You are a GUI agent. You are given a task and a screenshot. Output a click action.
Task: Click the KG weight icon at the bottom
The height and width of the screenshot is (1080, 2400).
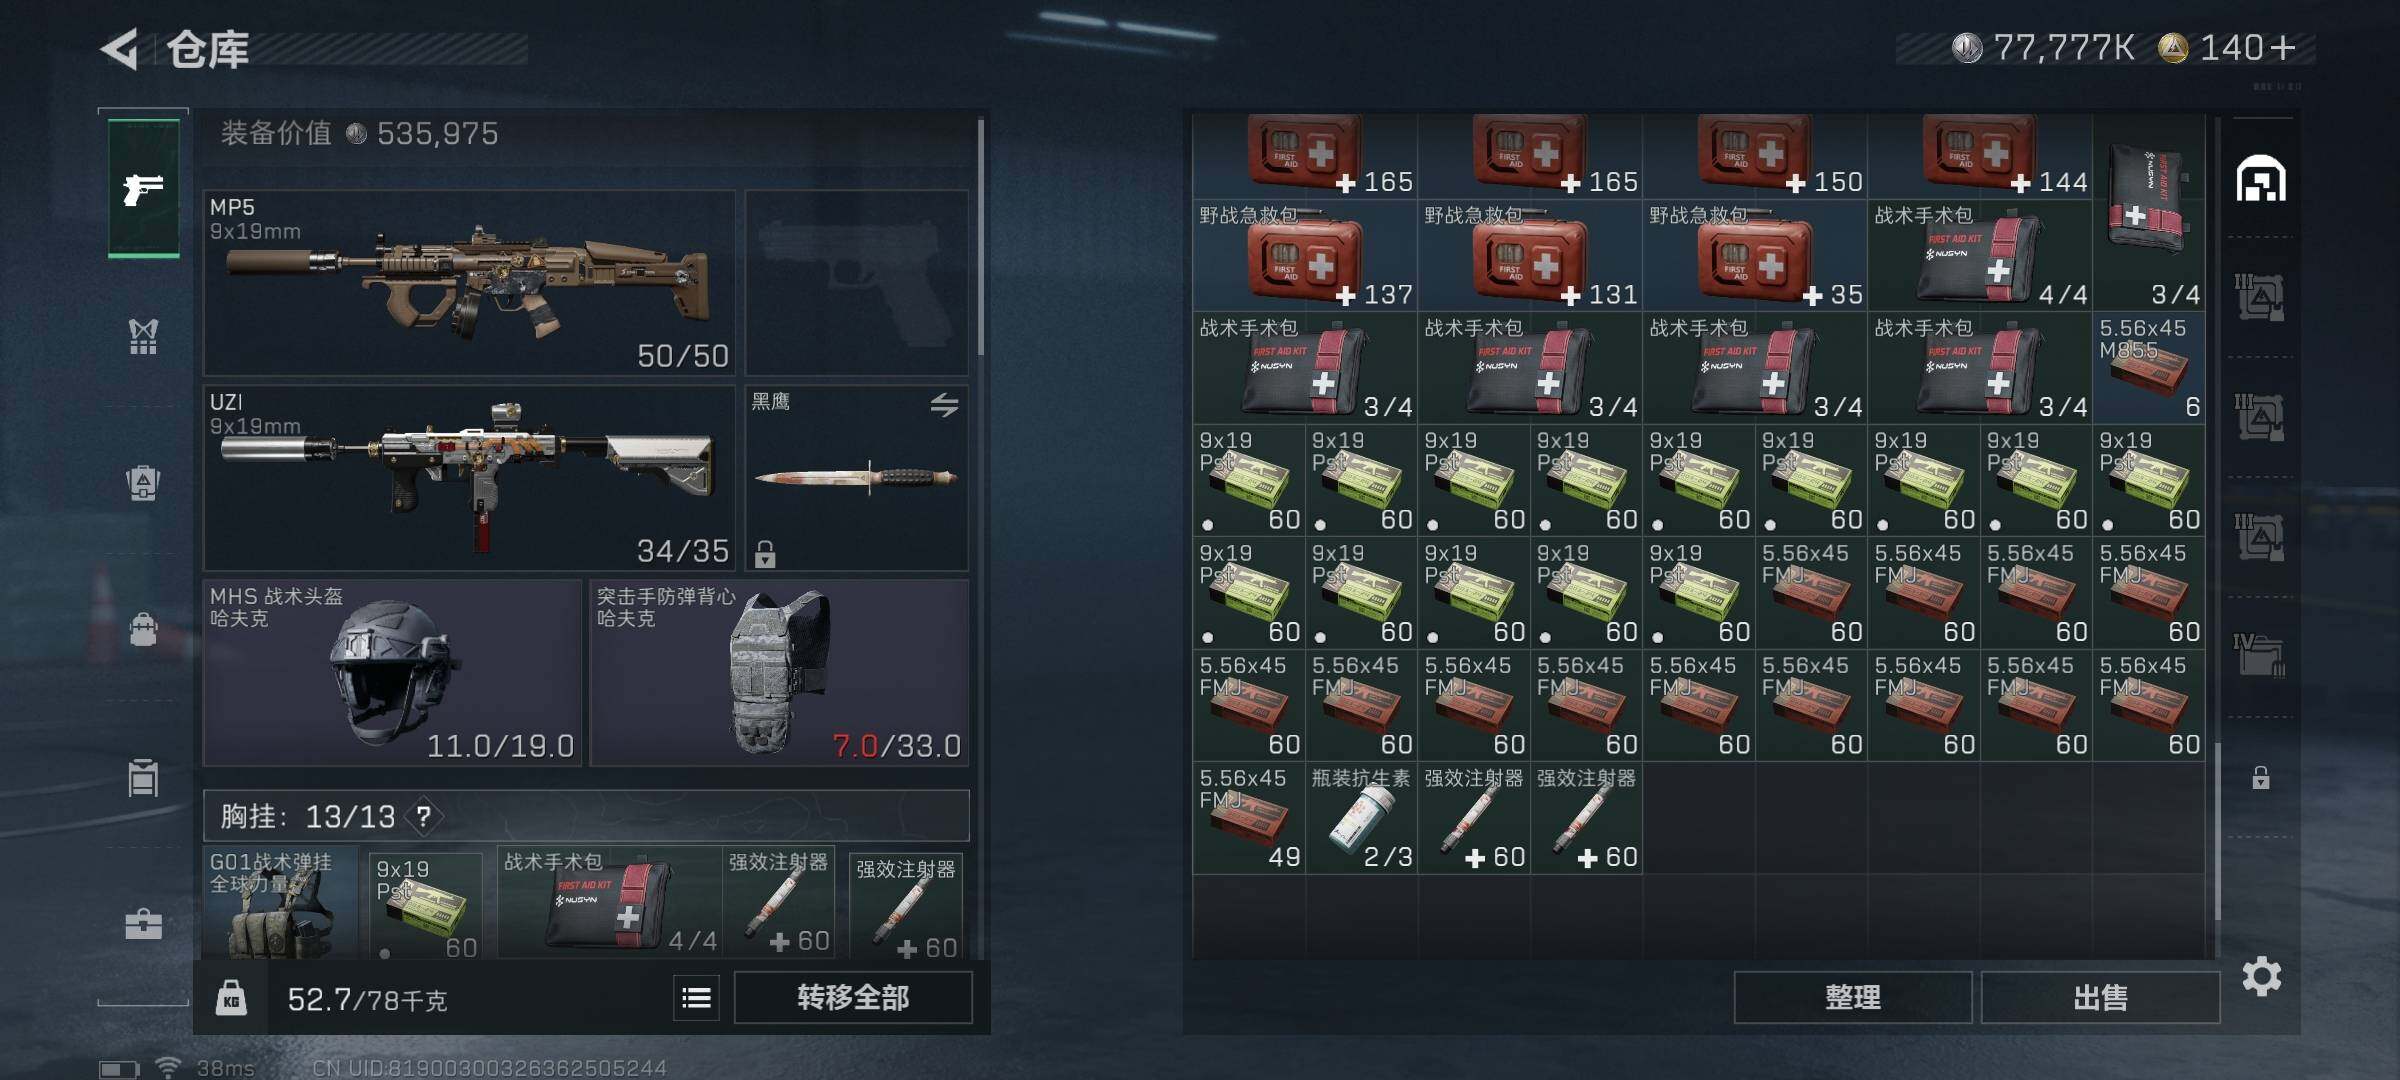click(231, 998)
